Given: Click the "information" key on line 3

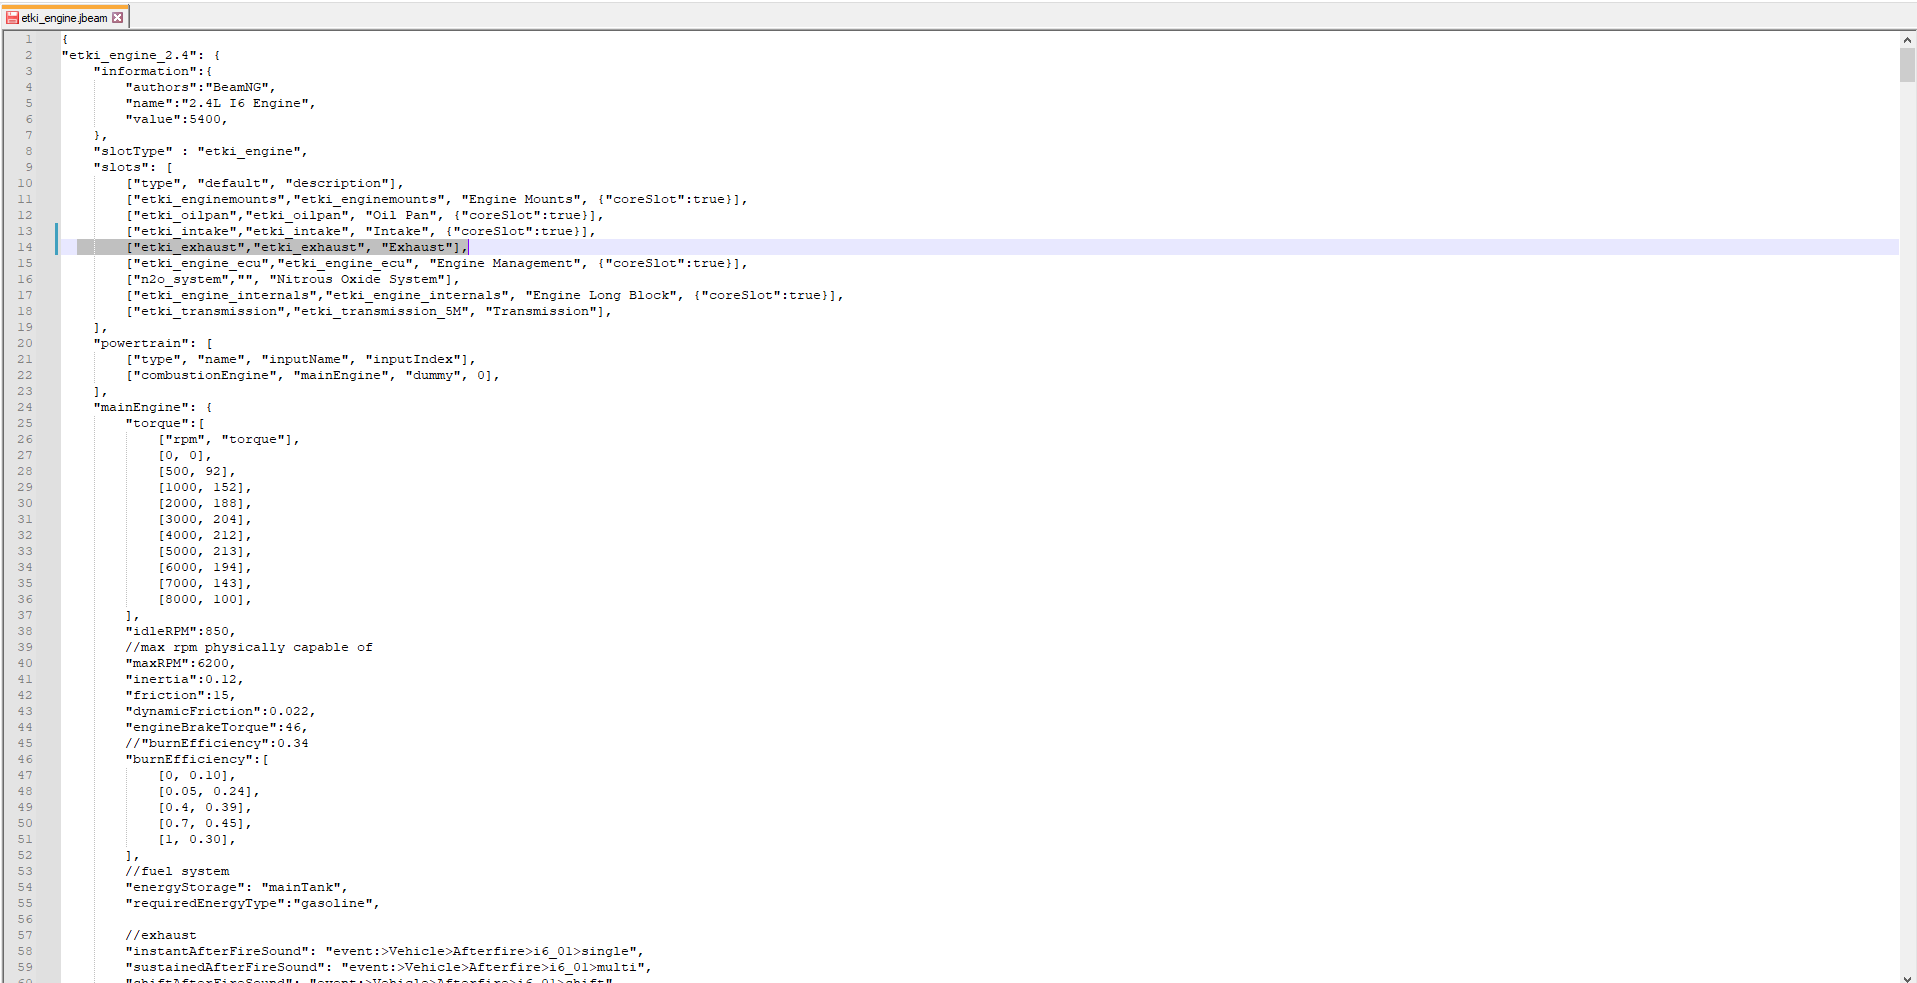Looking at the screenshot, I should point(145,71).
